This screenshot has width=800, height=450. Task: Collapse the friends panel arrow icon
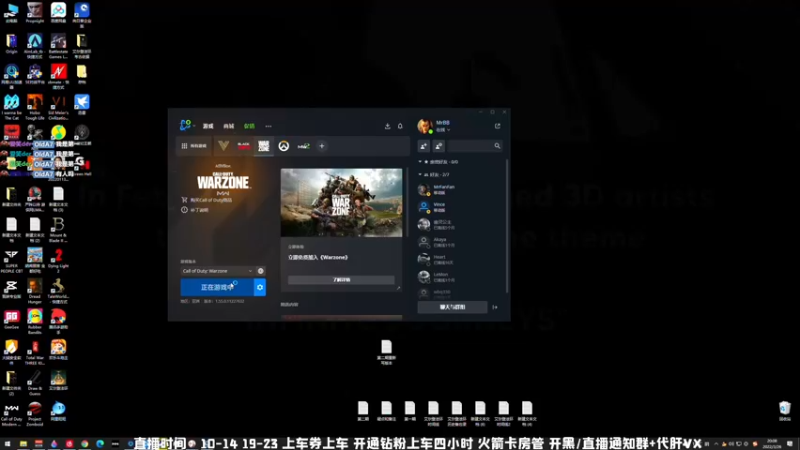click(x=495, y=307)
